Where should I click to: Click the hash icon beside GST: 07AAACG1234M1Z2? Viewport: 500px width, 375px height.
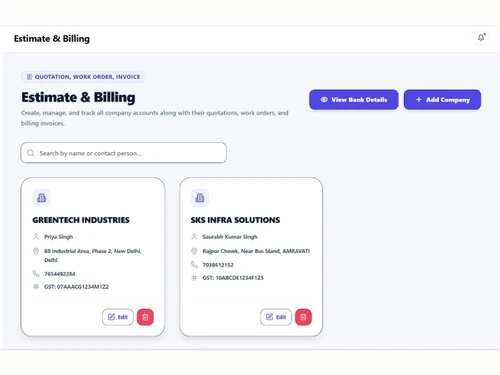pyautogui.click(x=36, y=286)
